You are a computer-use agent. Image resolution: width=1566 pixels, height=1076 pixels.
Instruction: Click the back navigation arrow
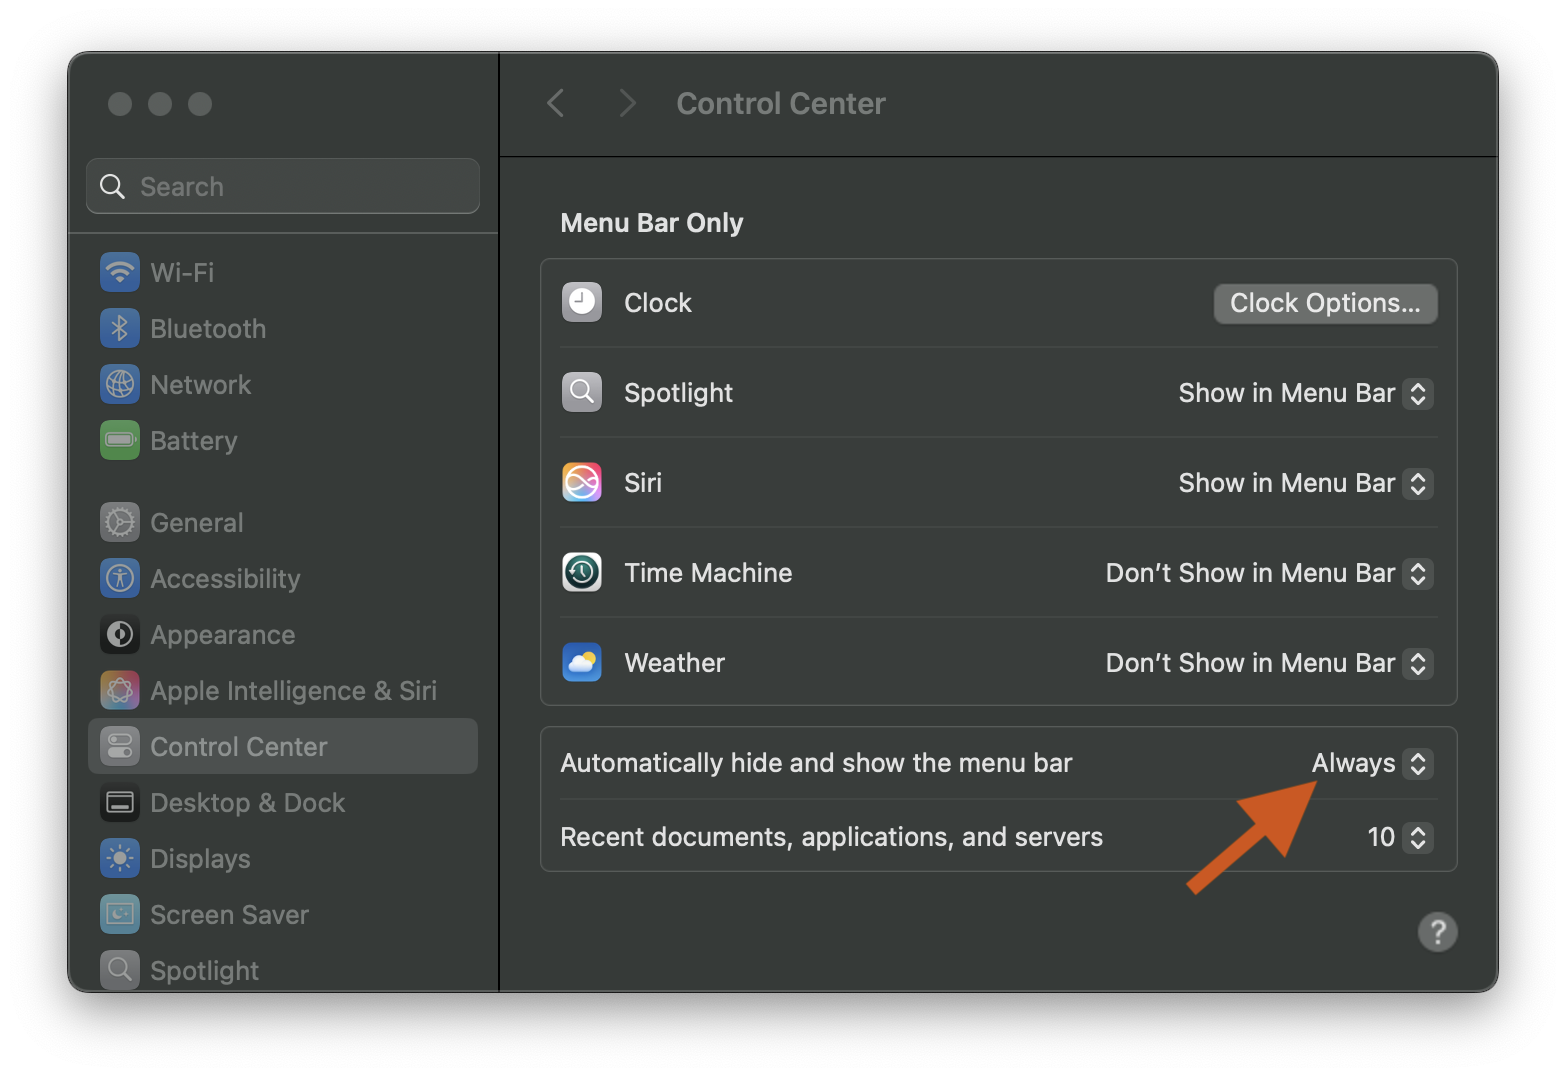(556, 103)
